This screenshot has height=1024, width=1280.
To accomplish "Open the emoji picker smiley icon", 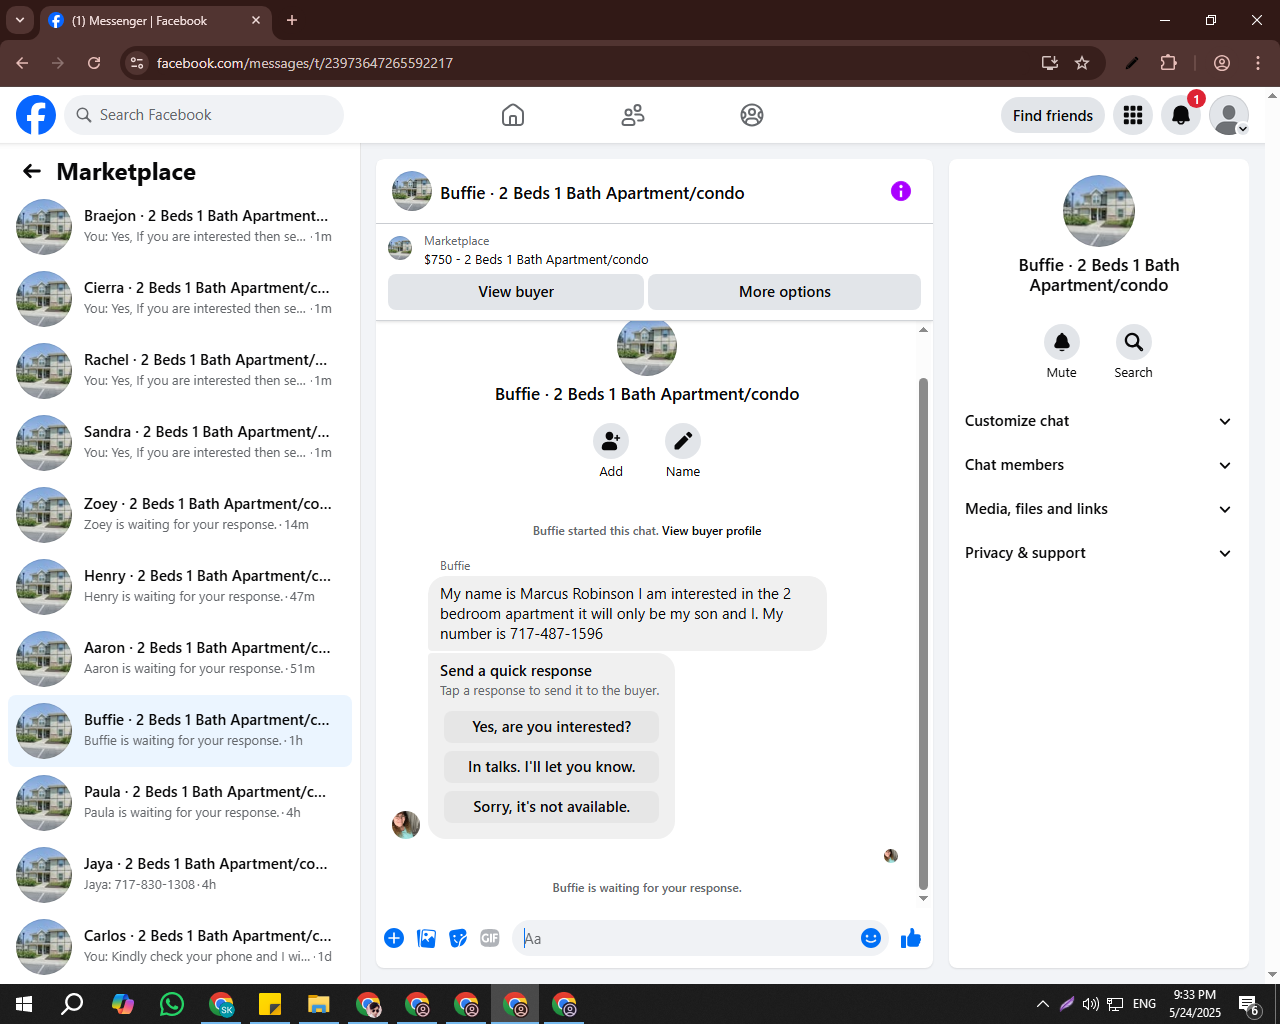I will pos(871,938).
